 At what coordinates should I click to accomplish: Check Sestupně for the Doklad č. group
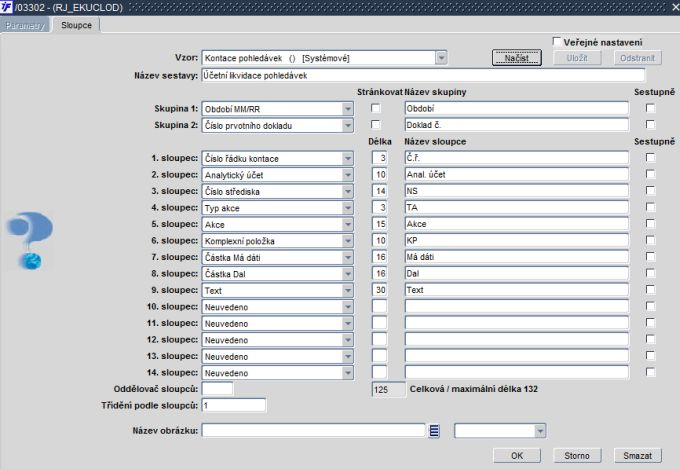pyautogui.click(x=650, y=125)
